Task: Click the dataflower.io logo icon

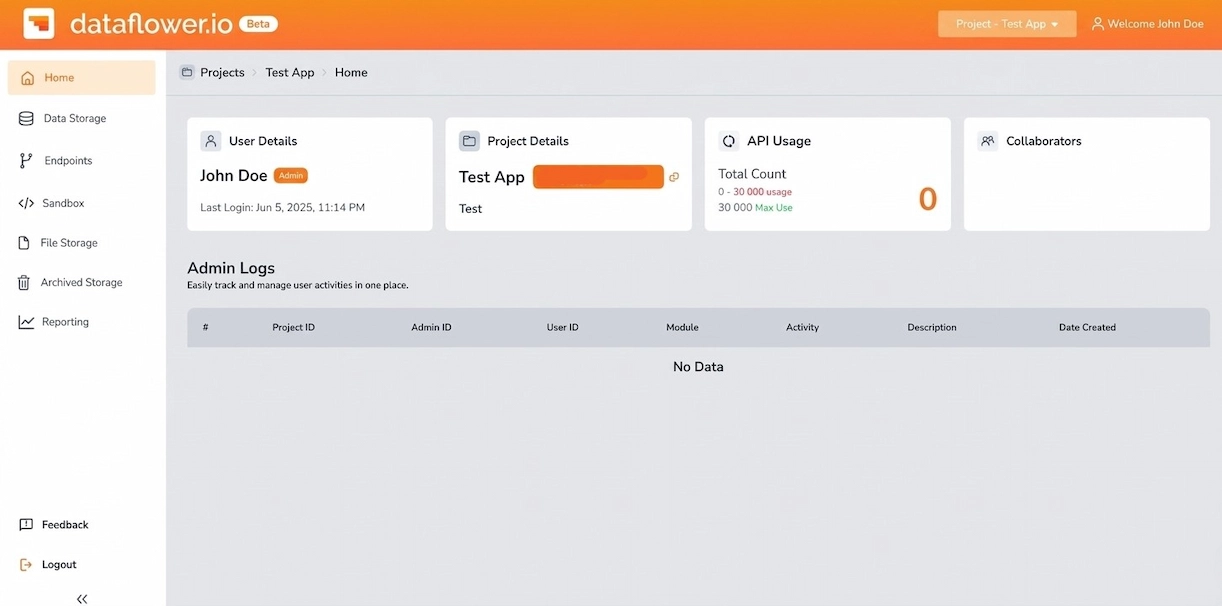Action: coord(39,23)
